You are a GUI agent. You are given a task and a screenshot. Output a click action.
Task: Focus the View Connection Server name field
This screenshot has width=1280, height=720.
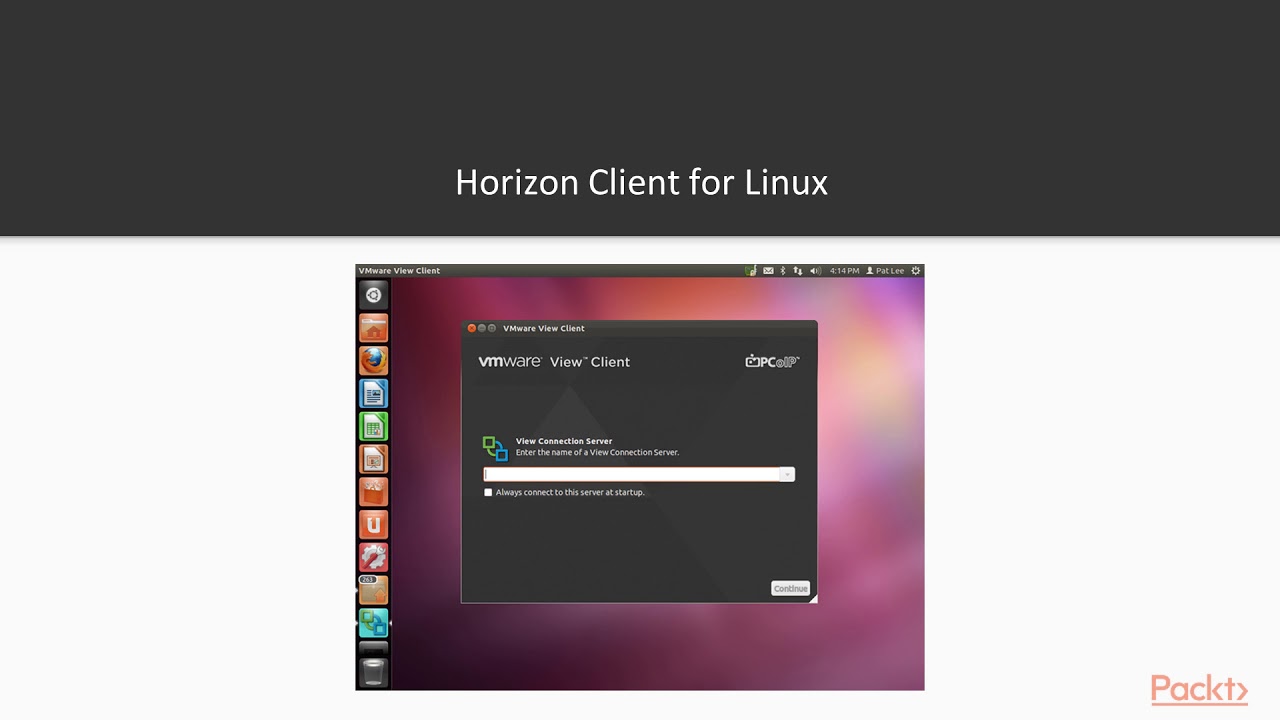pos(631,474)
